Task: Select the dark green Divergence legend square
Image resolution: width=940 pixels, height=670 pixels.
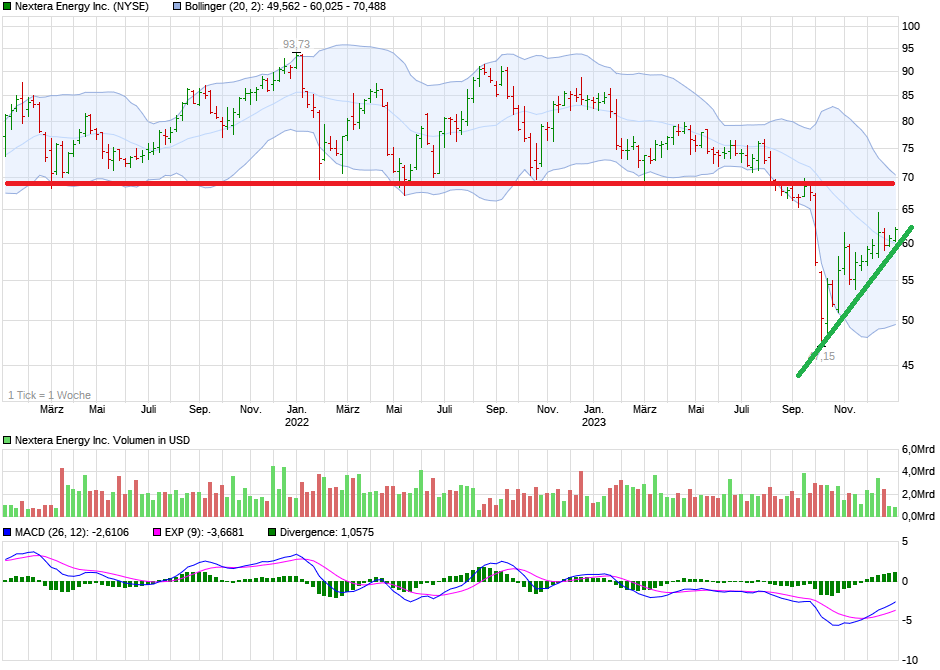Action: 270,533
